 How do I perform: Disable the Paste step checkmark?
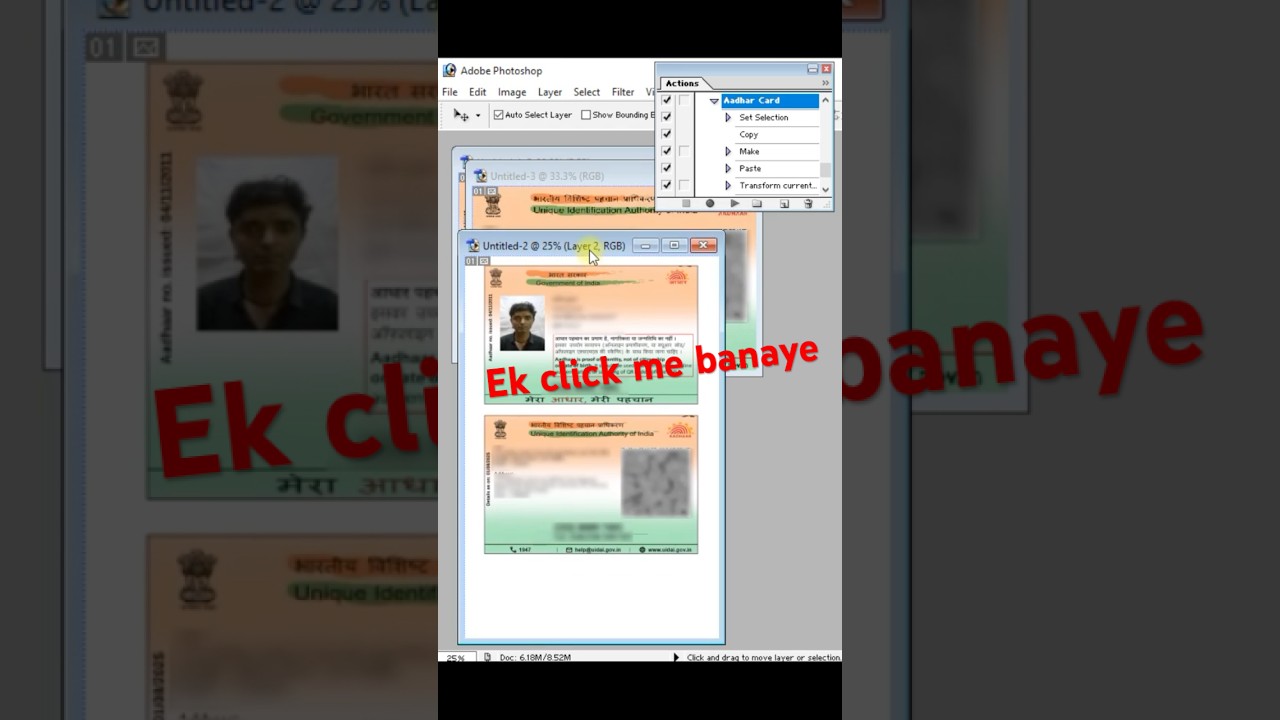click(667, 168)
